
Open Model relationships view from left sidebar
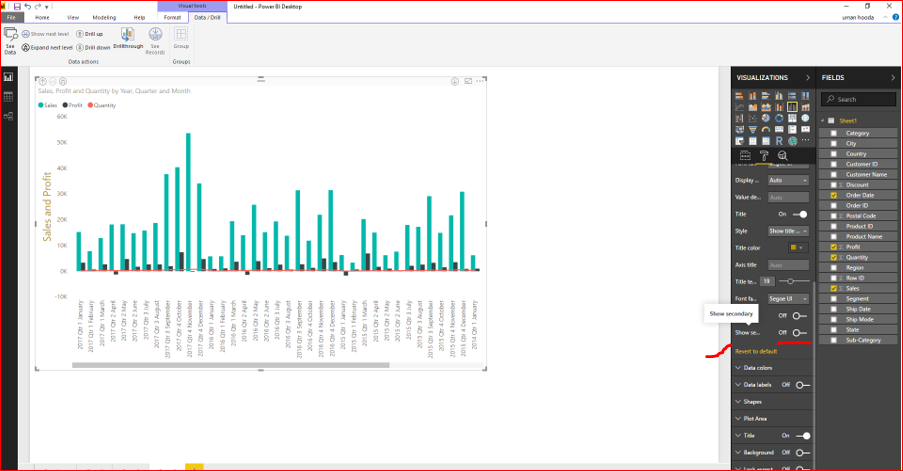click(8, 116)
